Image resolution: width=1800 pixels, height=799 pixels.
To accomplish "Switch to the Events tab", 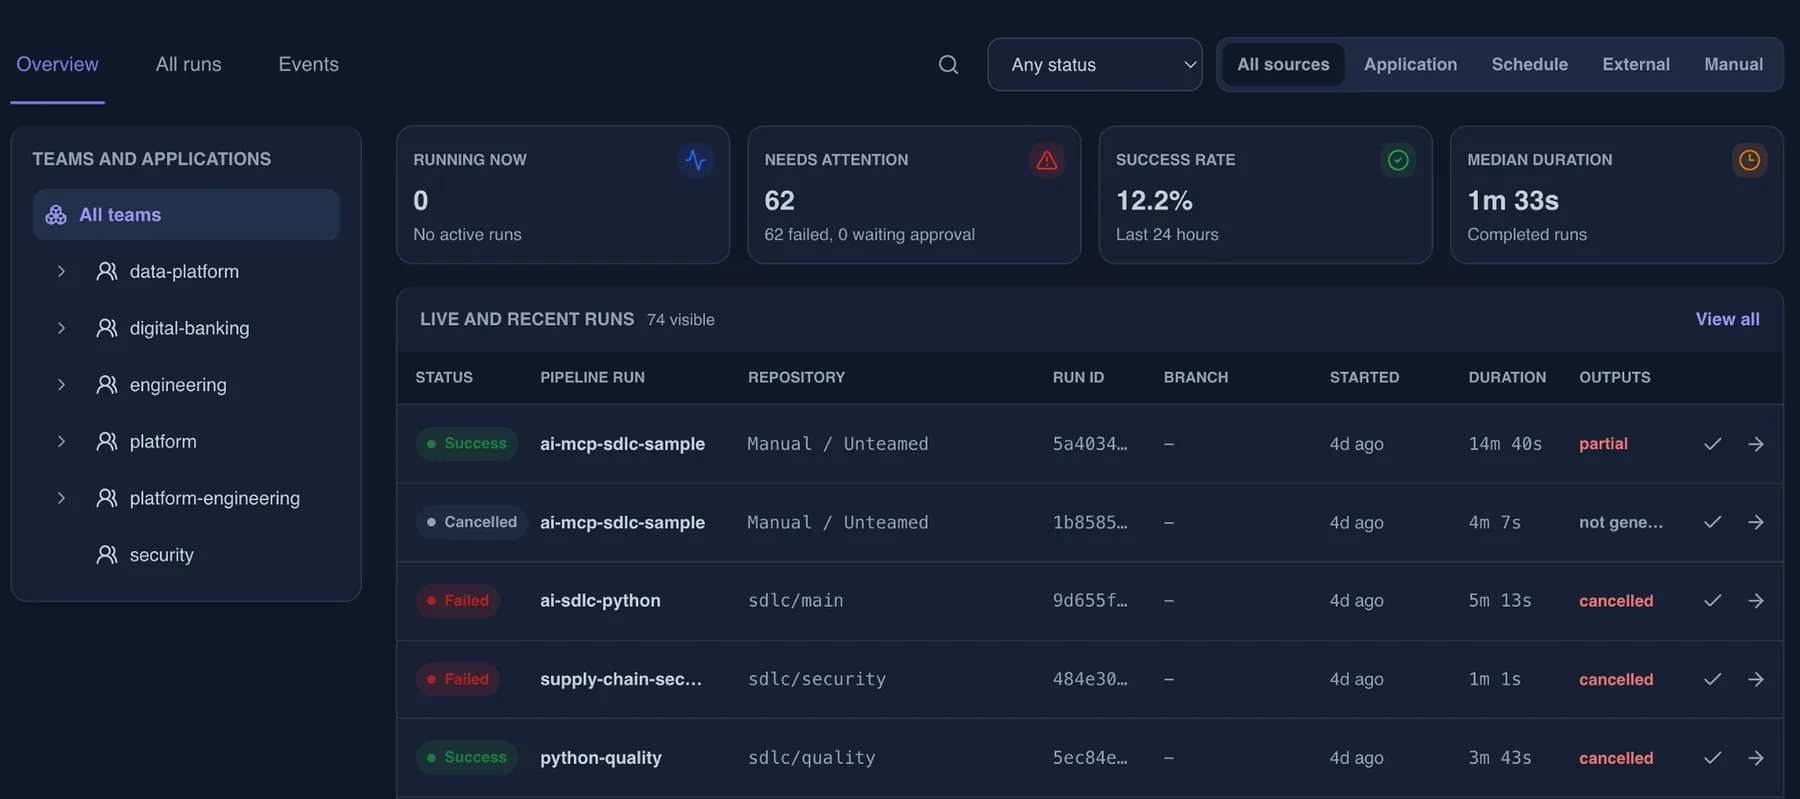I will [x=308, y=65].
